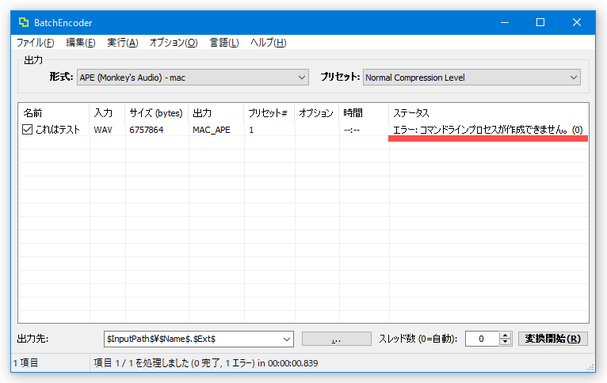This screenshot has width=607, height=383.
Task: Sort list by 入力 column header
Action: [x=107, y=113]
